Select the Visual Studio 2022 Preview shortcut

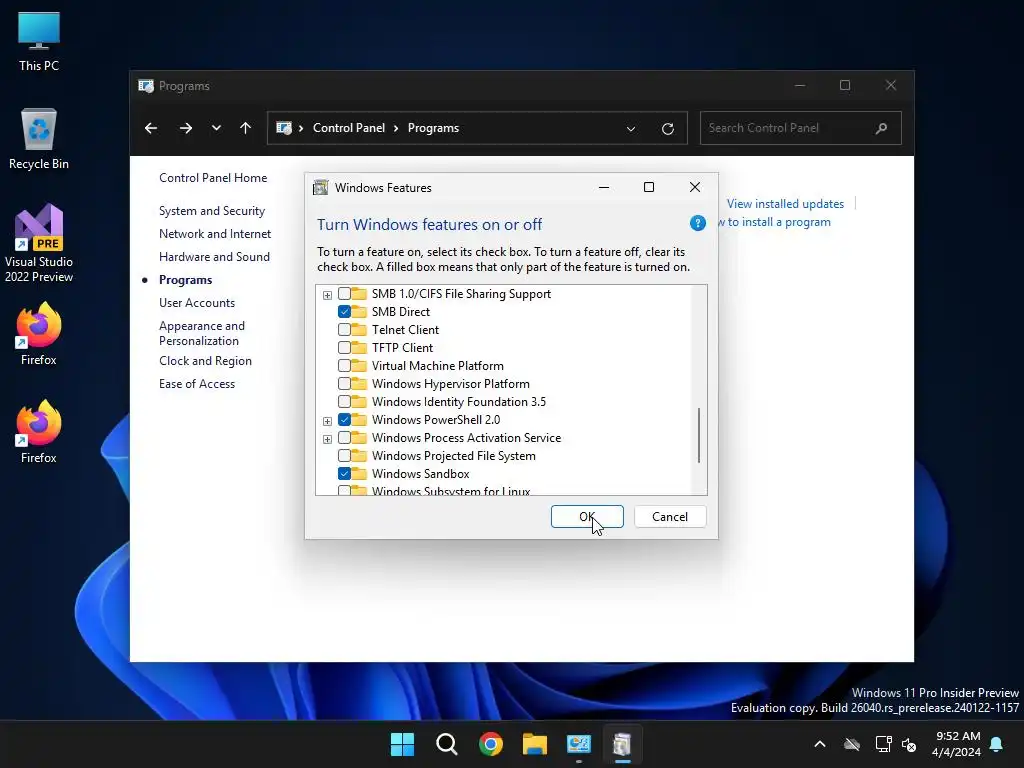click(39, 244)
